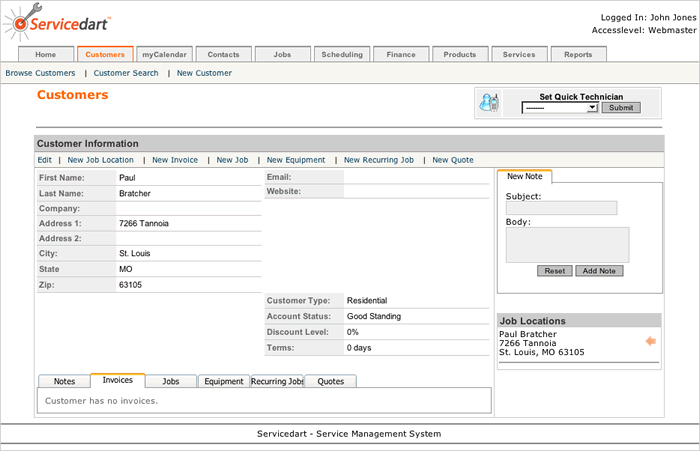
Task: Click the orange arrow beside Paul Bratcher location
Action: point(650,342)
